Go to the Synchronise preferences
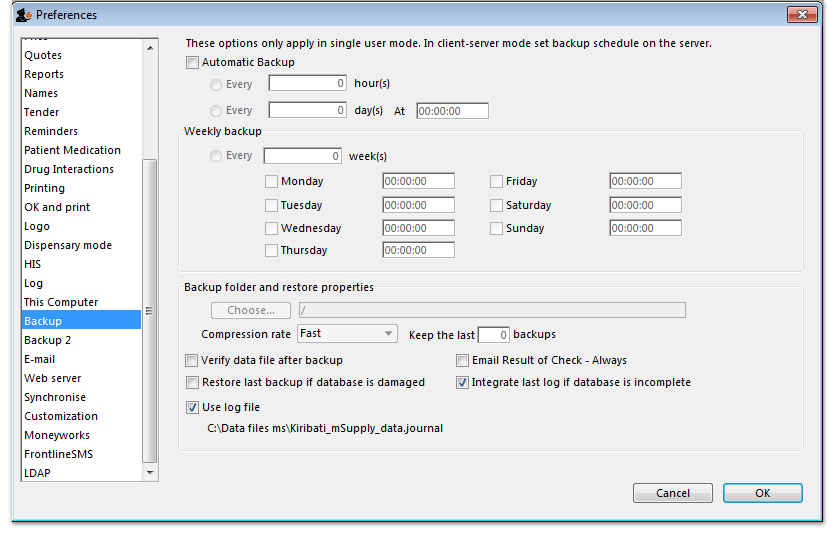The image size is (836, 534). pos(55,397)
